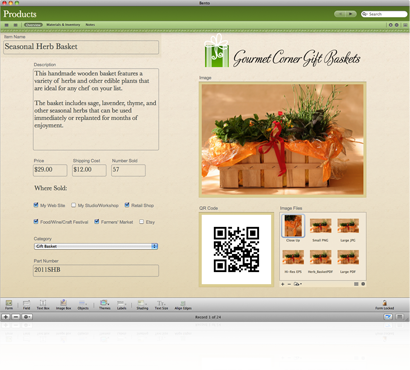
Task: Switch Image Files to grid view
Action: click(356, 284)
